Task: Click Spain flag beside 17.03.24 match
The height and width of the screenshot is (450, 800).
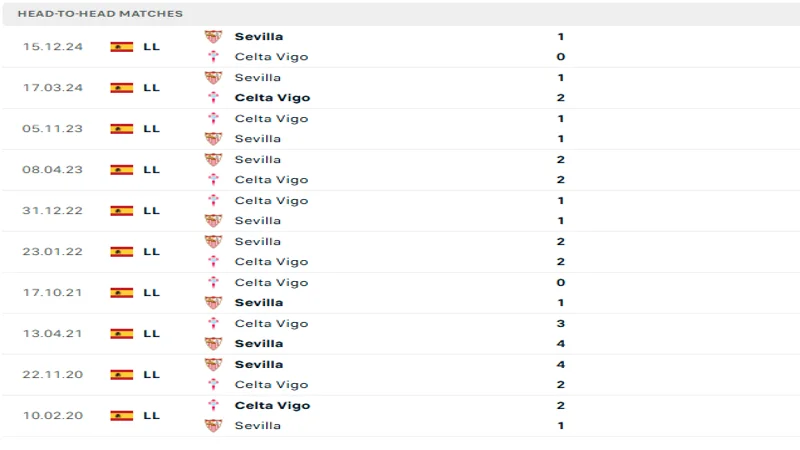Action: coord(122,88)
